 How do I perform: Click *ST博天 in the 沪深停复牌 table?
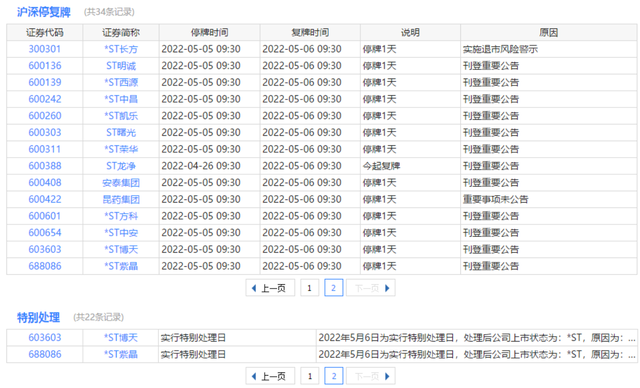(121, 250)
